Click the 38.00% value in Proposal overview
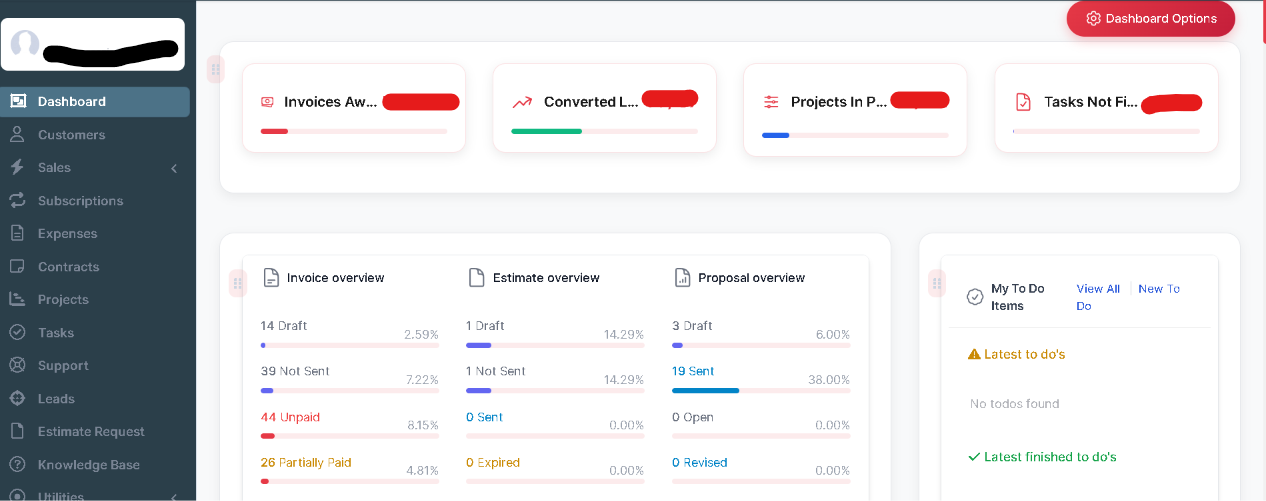The height and width of the screenshot is (501, 1266). click(x=829, y=380)
